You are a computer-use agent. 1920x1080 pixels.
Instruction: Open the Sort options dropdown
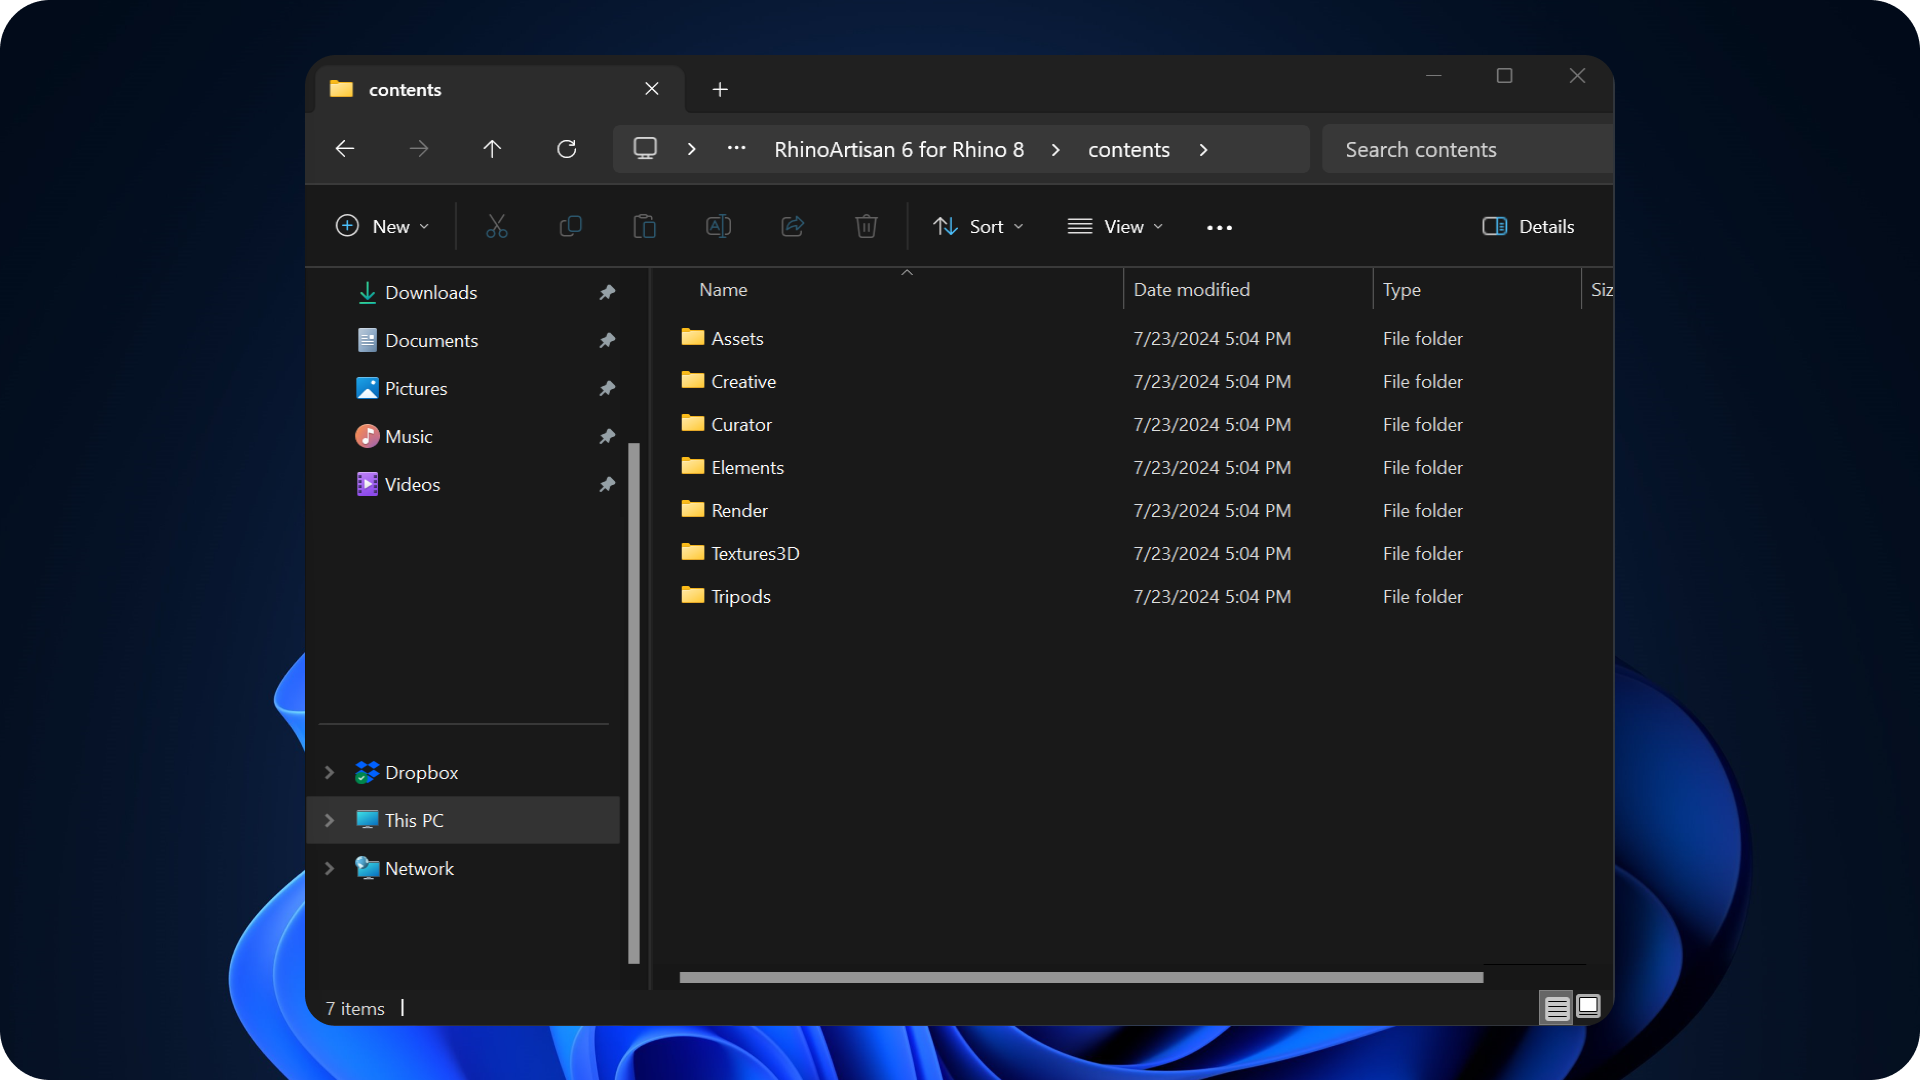tap(978, 227)
